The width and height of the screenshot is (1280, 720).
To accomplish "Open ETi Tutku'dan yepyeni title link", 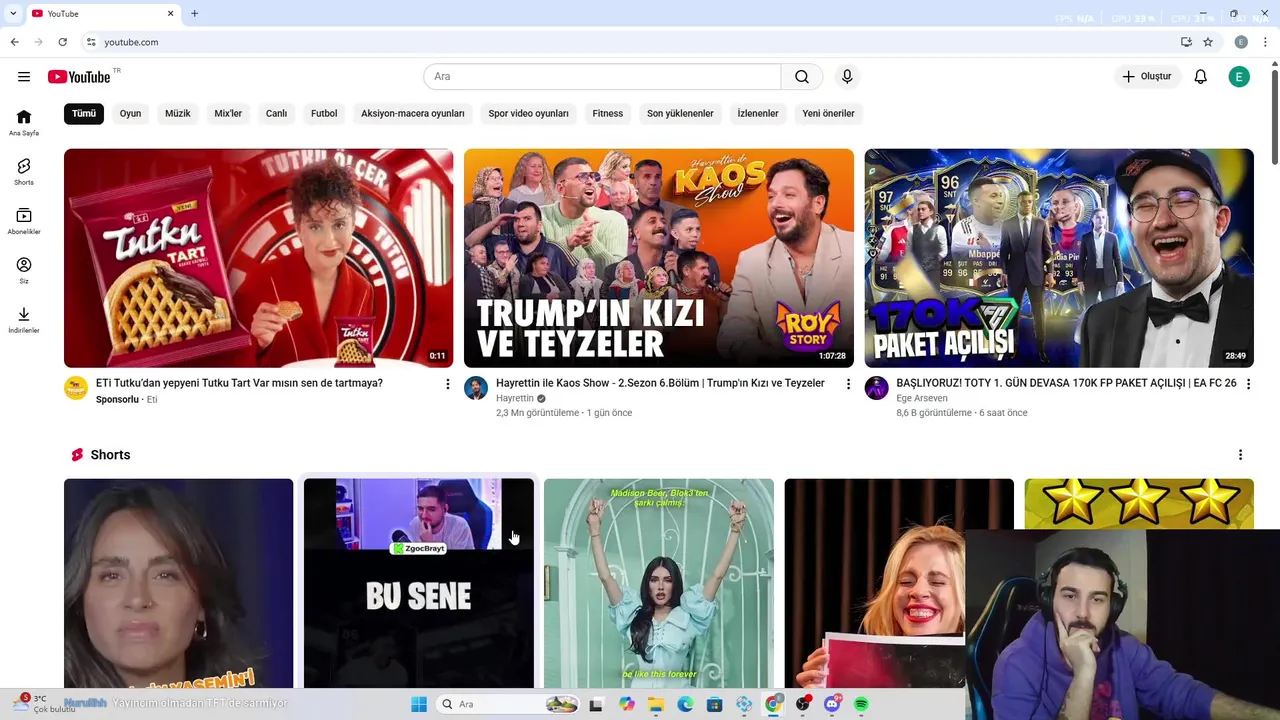I will (239, 383).
